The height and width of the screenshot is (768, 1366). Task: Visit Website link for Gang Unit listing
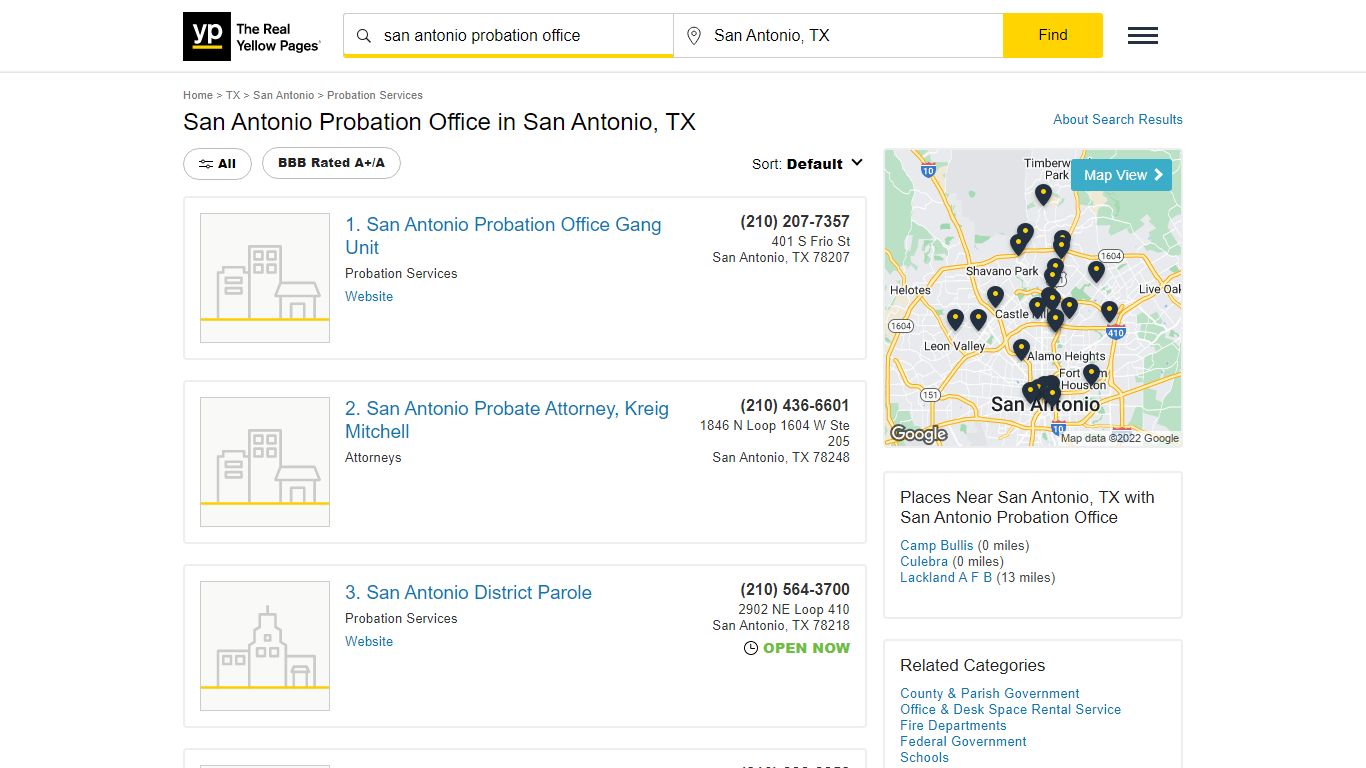coord(369,296)
